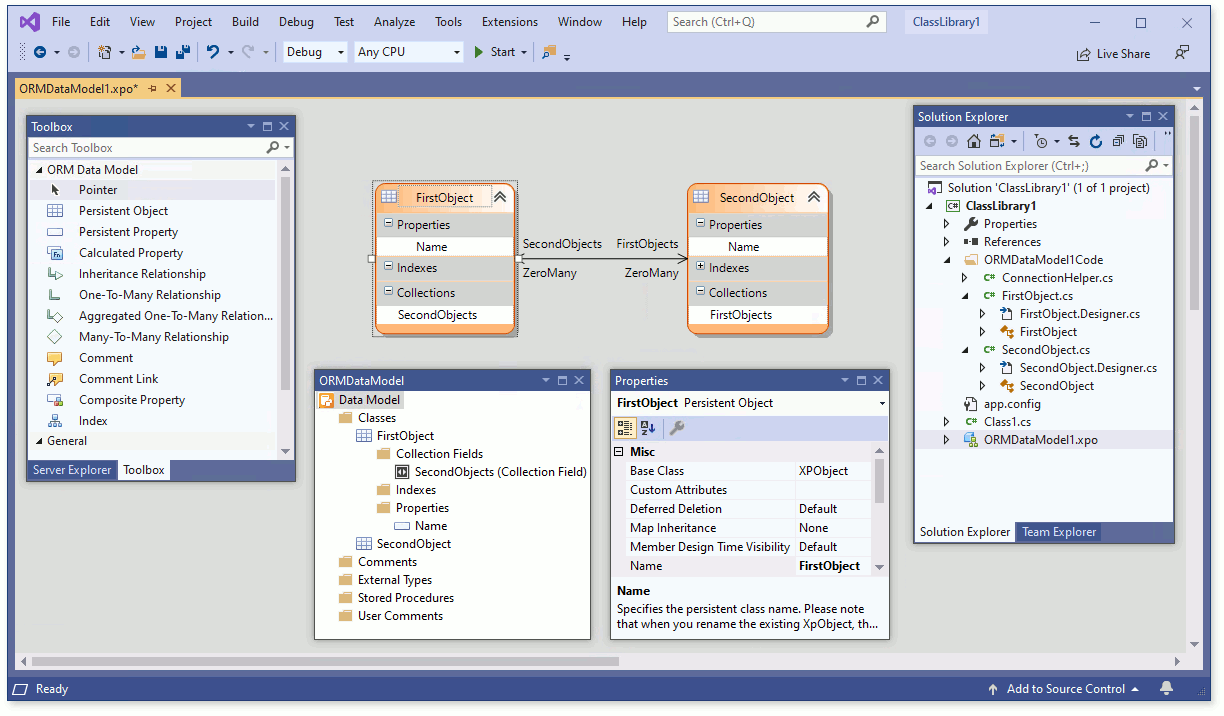1224x716 pixels.
Task: Click the Send Feedback icon
Action: coord(1182,52)
